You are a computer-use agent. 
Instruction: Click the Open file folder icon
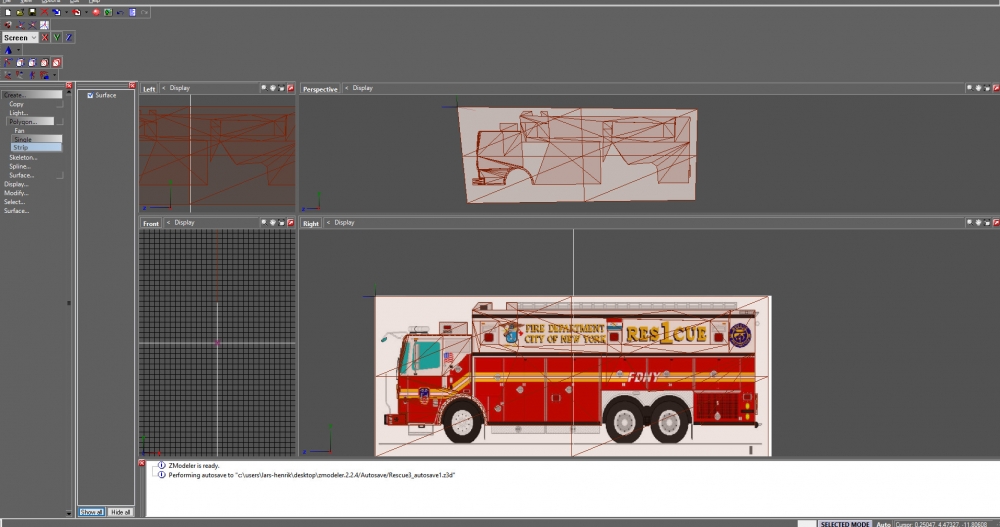20,12
